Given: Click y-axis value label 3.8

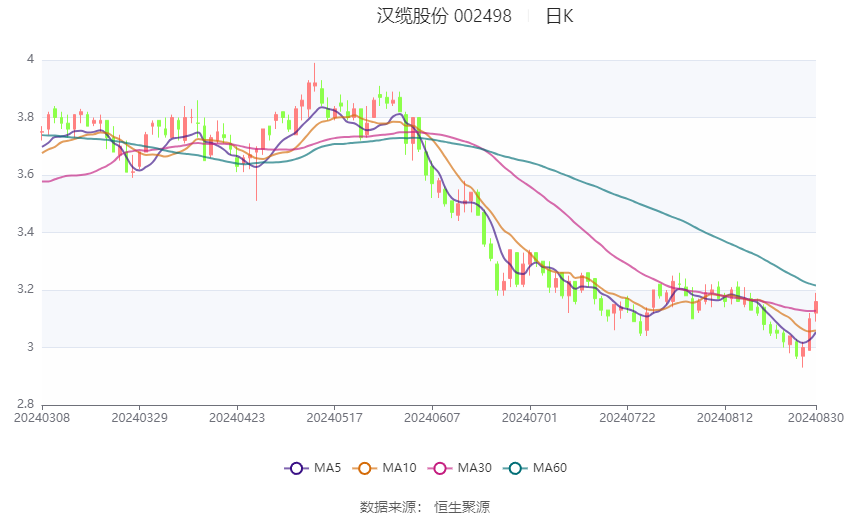Looking at the screenshot, I should coord(25,117).
